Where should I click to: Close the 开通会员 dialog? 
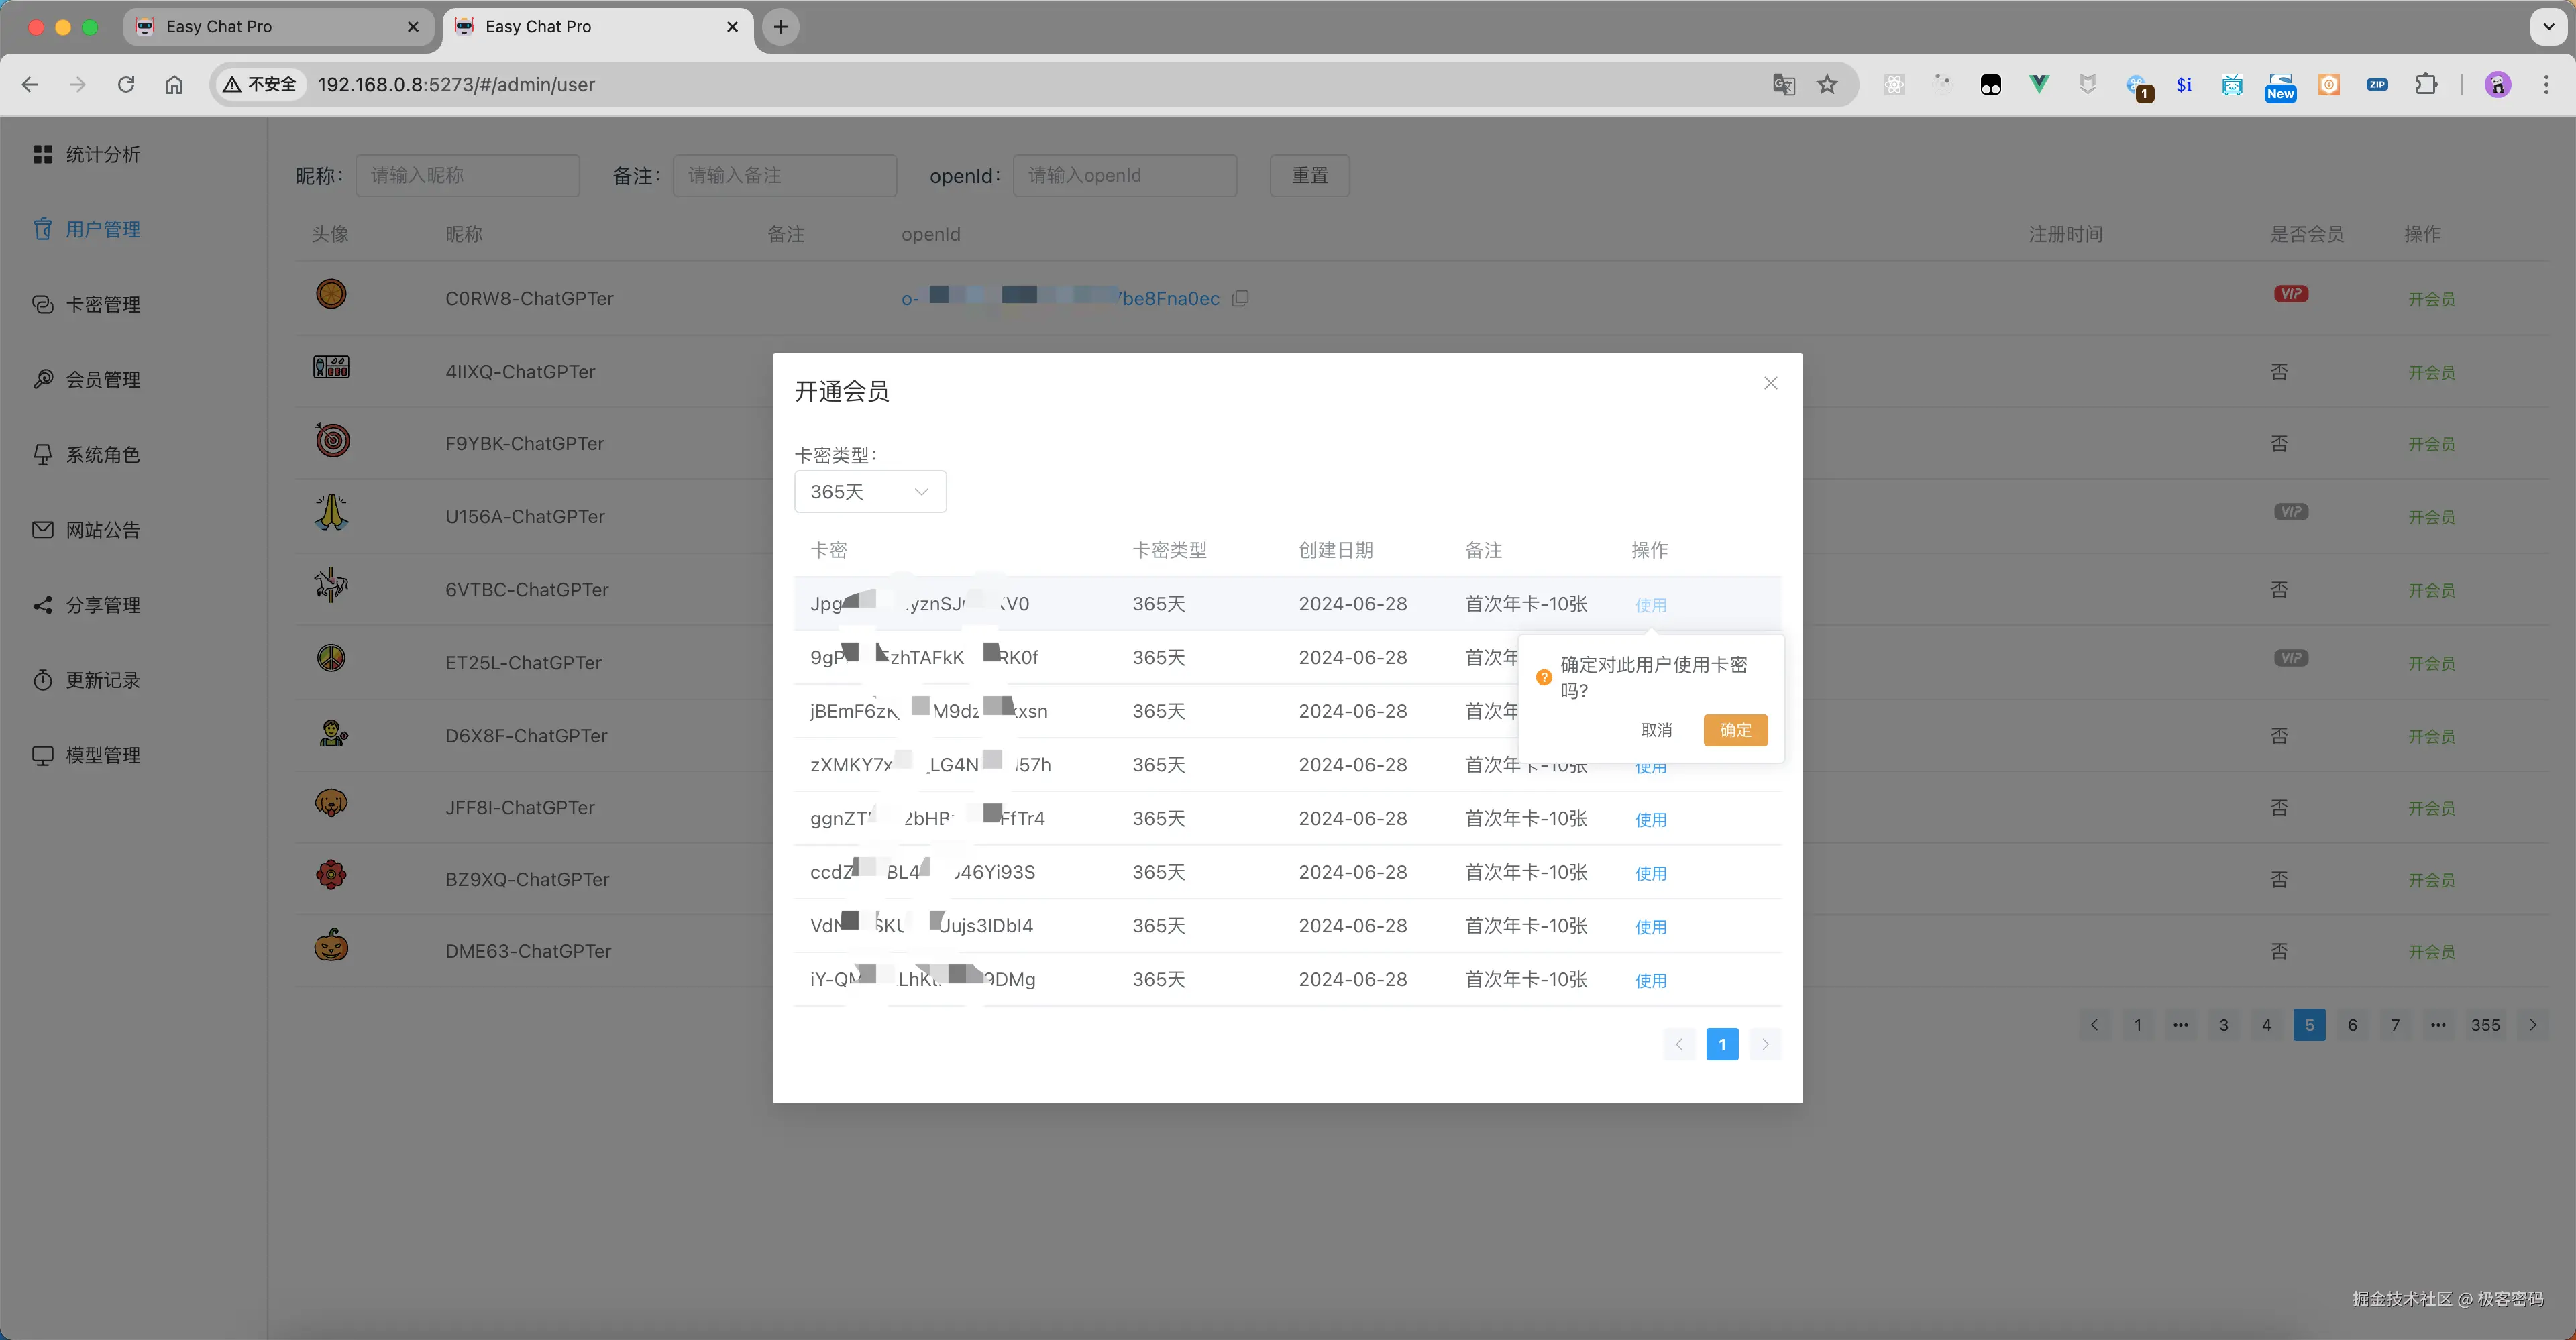(x=1770, y=383)
